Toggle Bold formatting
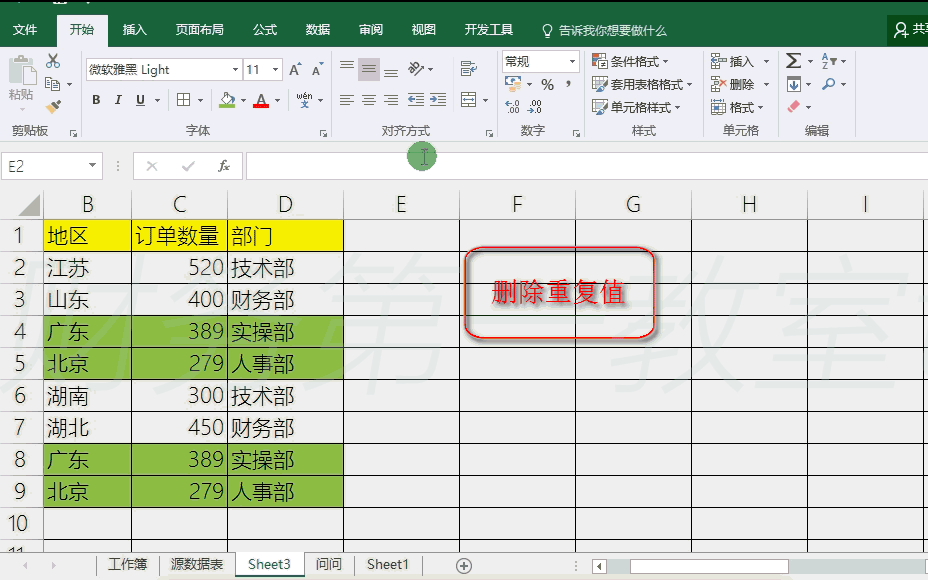This screenshot has width=928, height=580. (x=96, y=100)
